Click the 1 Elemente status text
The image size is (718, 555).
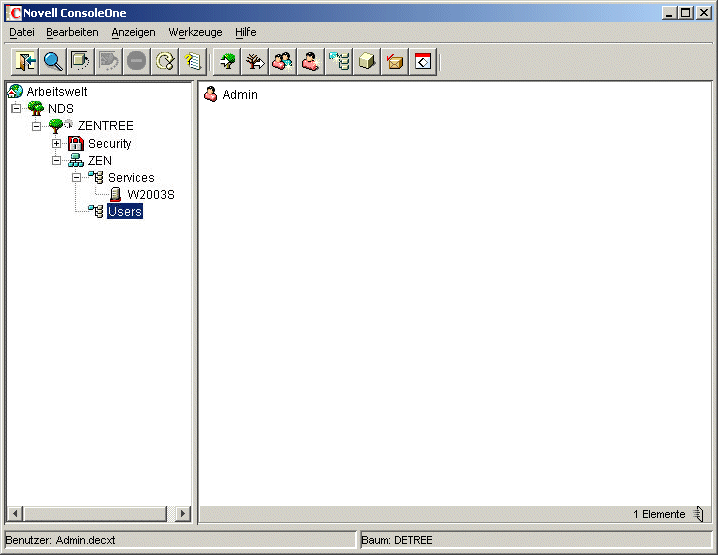pyautogui.click(x=659, y=514)
